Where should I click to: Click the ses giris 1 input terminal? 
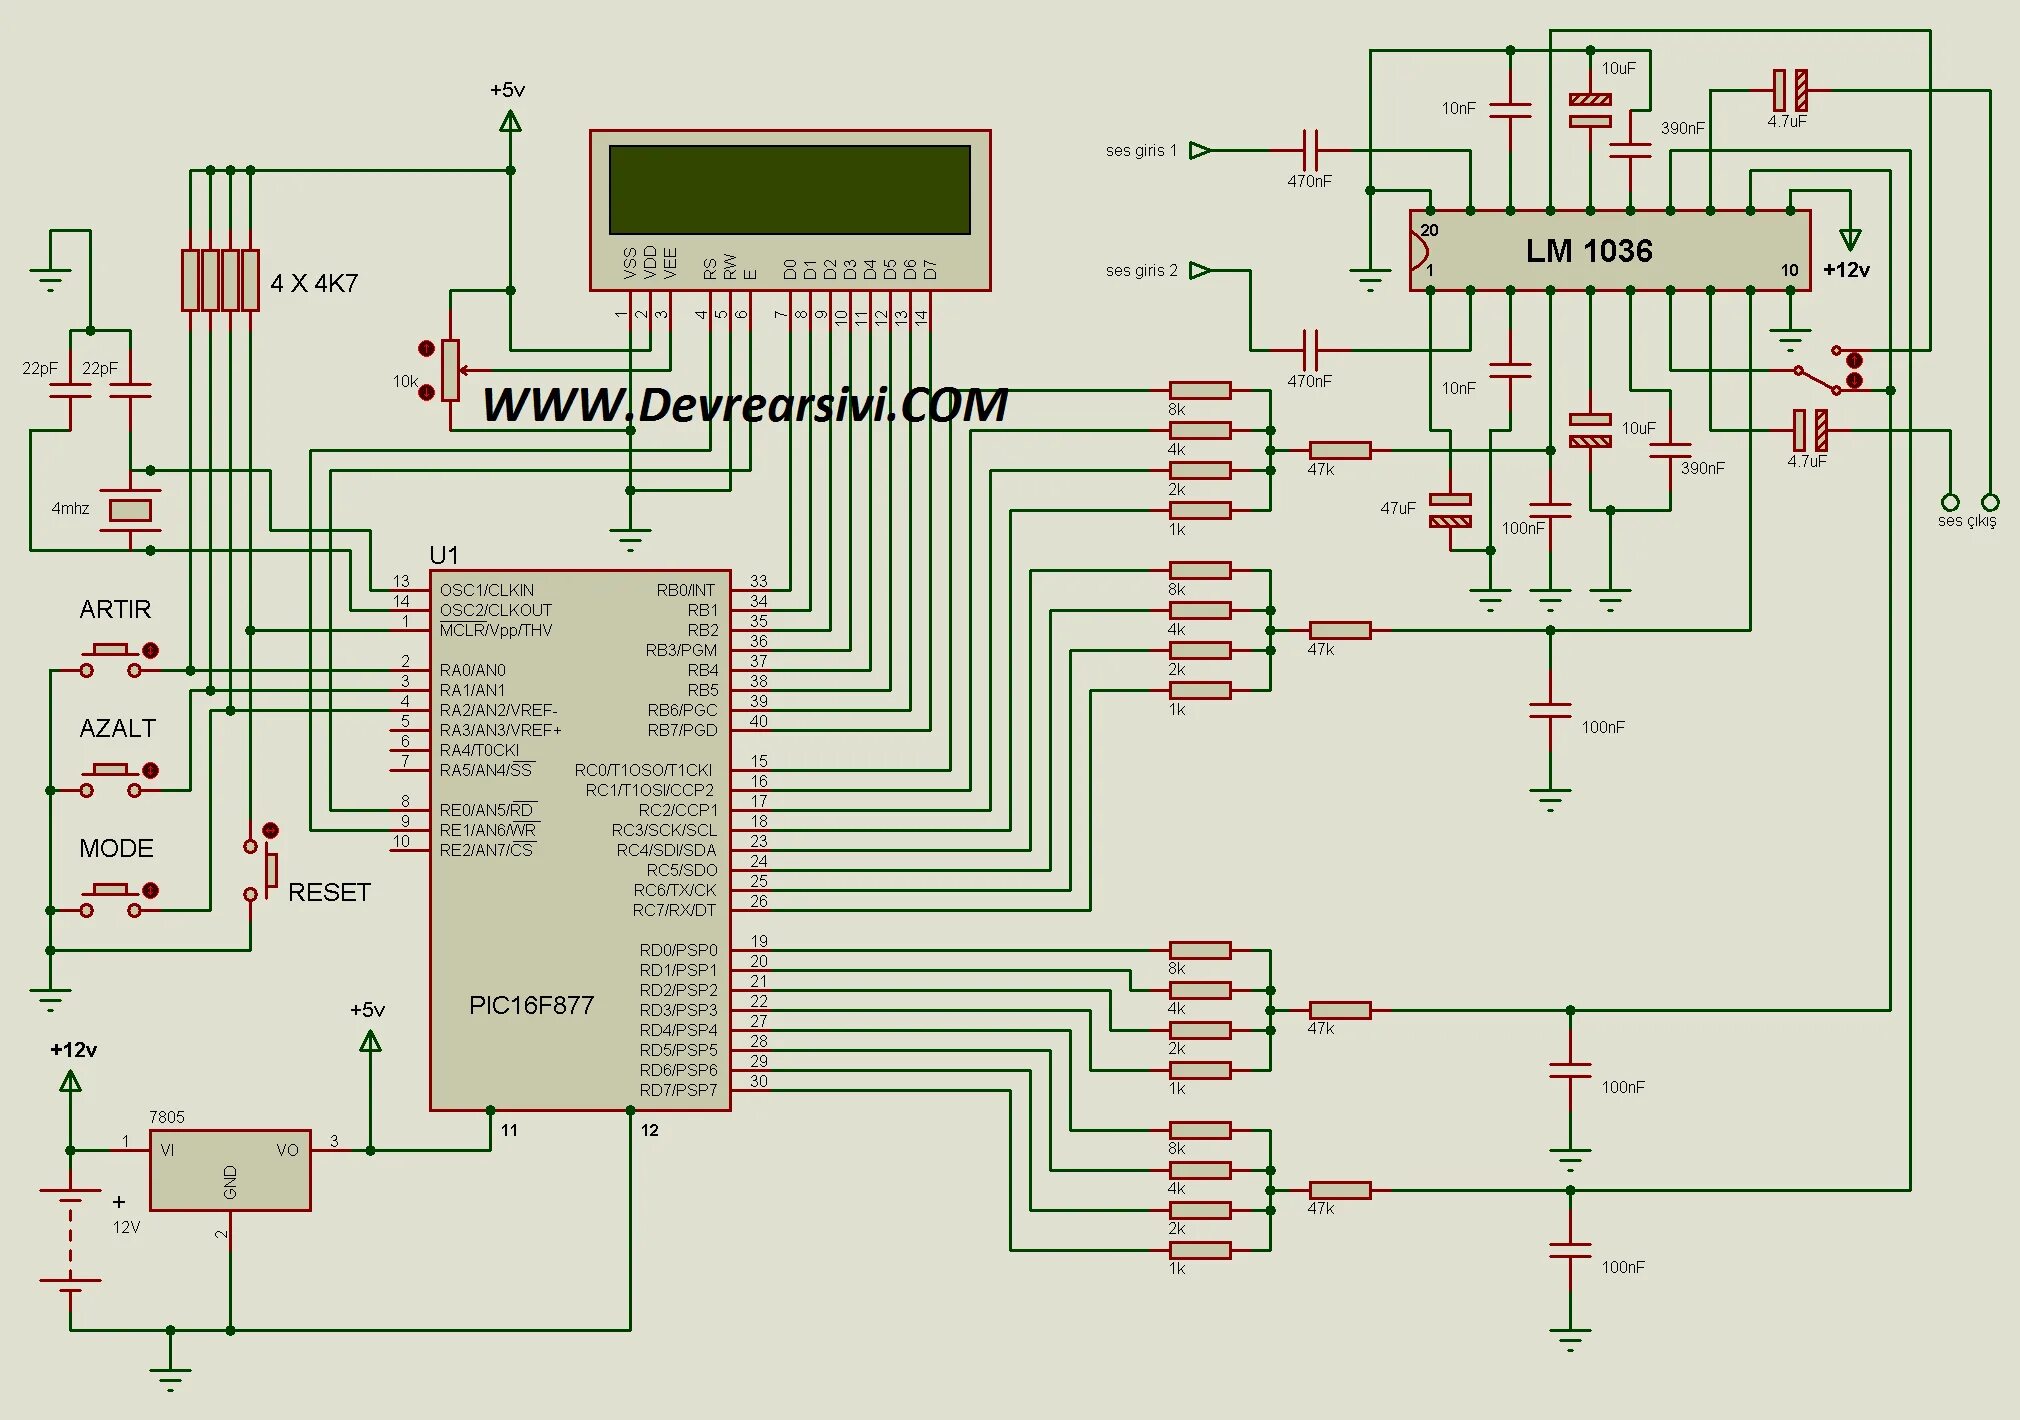1200,150
